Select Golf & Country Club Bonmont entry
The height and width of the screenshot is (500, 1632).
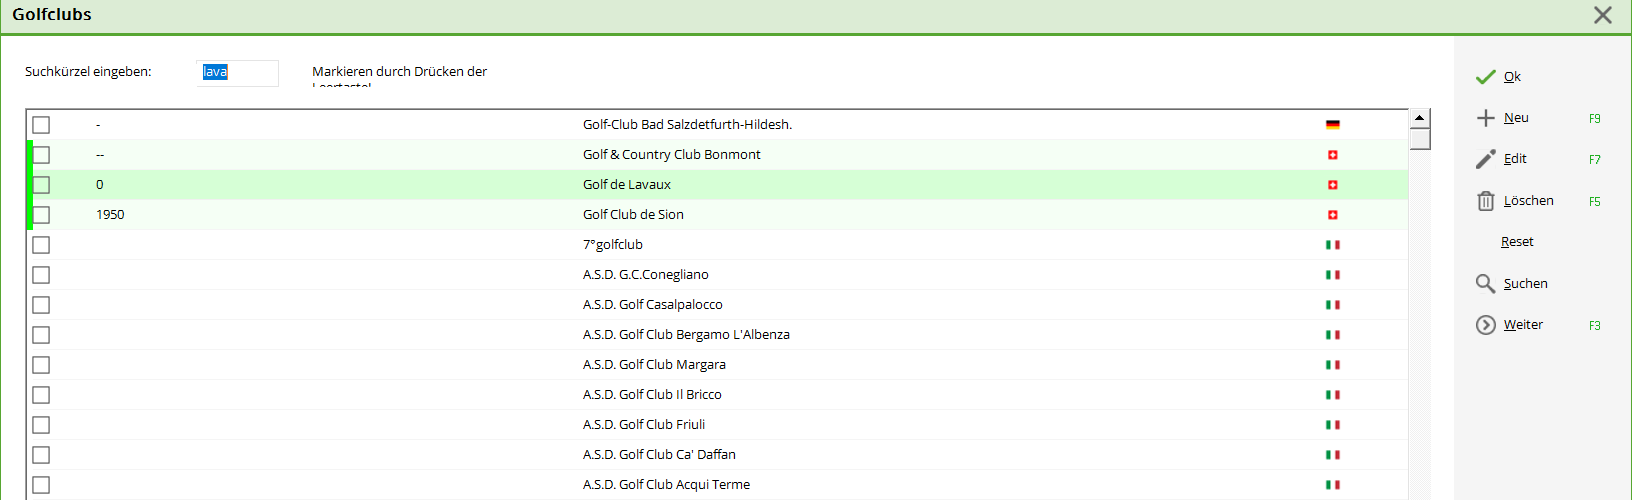tap(671, 155)
